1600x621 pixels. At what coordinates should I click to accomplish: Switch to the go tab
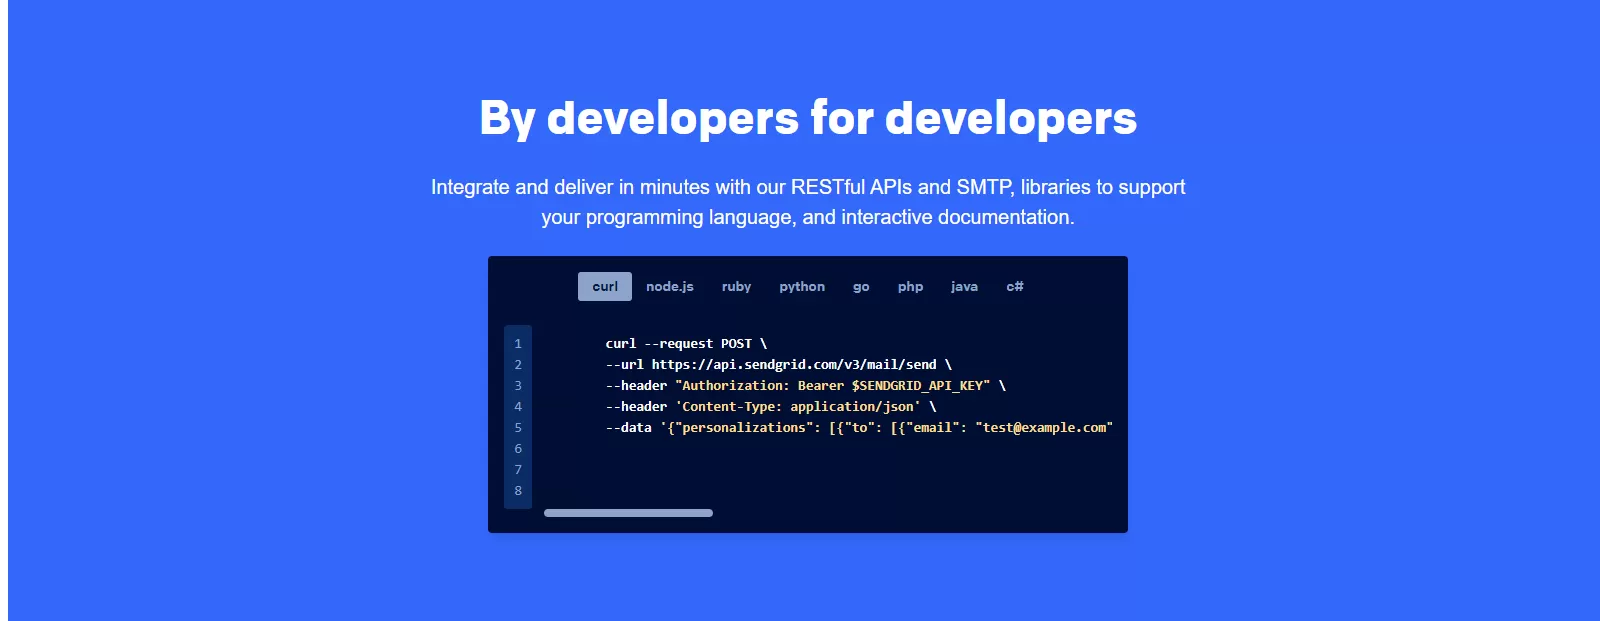(x=861, y=287)
